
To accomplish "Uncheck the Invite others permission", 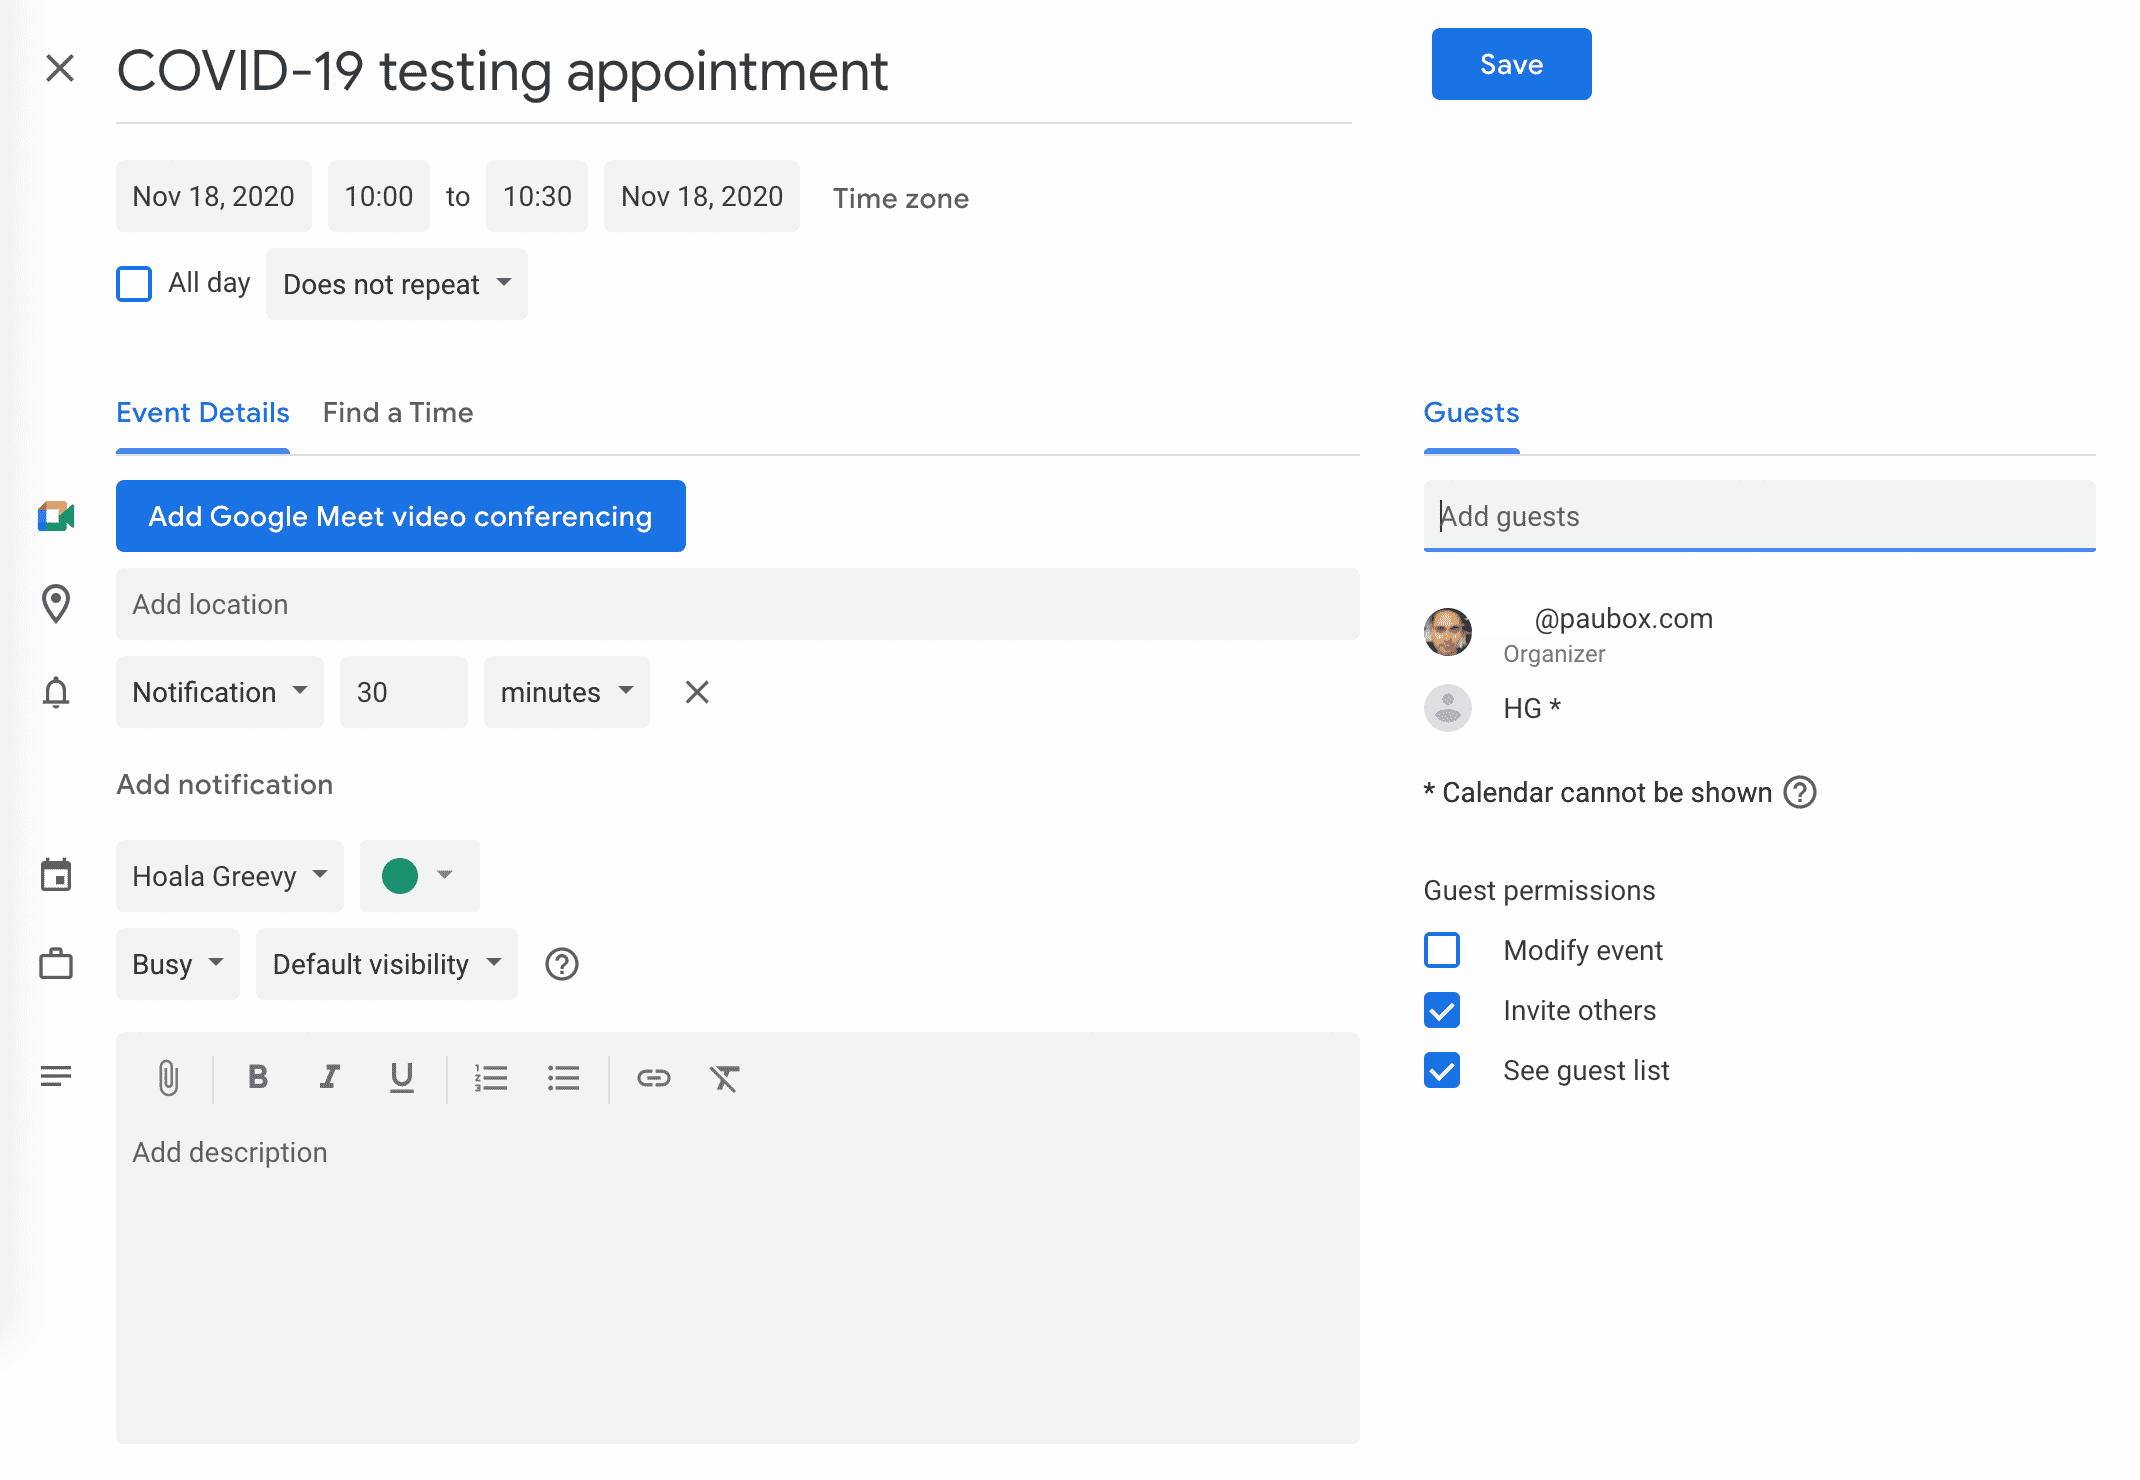I will (1441, 1010).
